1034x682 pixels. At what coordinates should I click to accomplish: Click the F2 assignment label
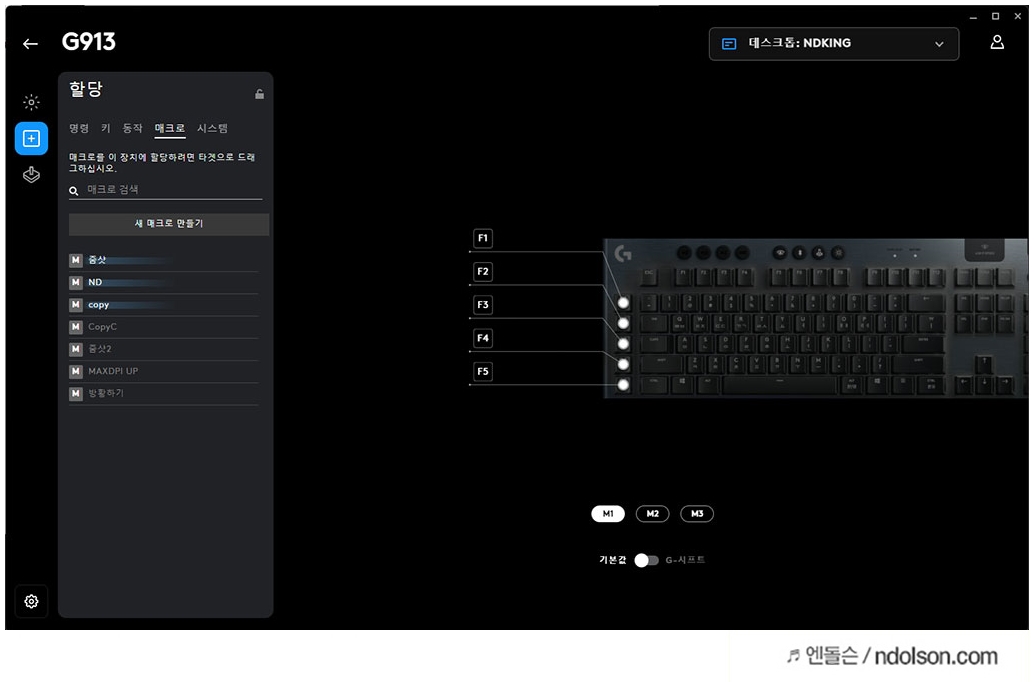point(483,272)
